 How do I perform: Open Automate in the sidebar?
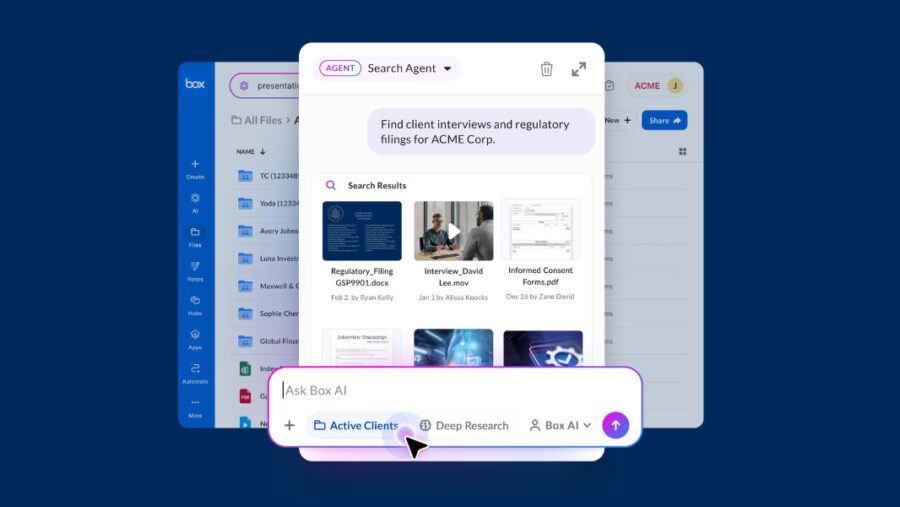[195, 373]
